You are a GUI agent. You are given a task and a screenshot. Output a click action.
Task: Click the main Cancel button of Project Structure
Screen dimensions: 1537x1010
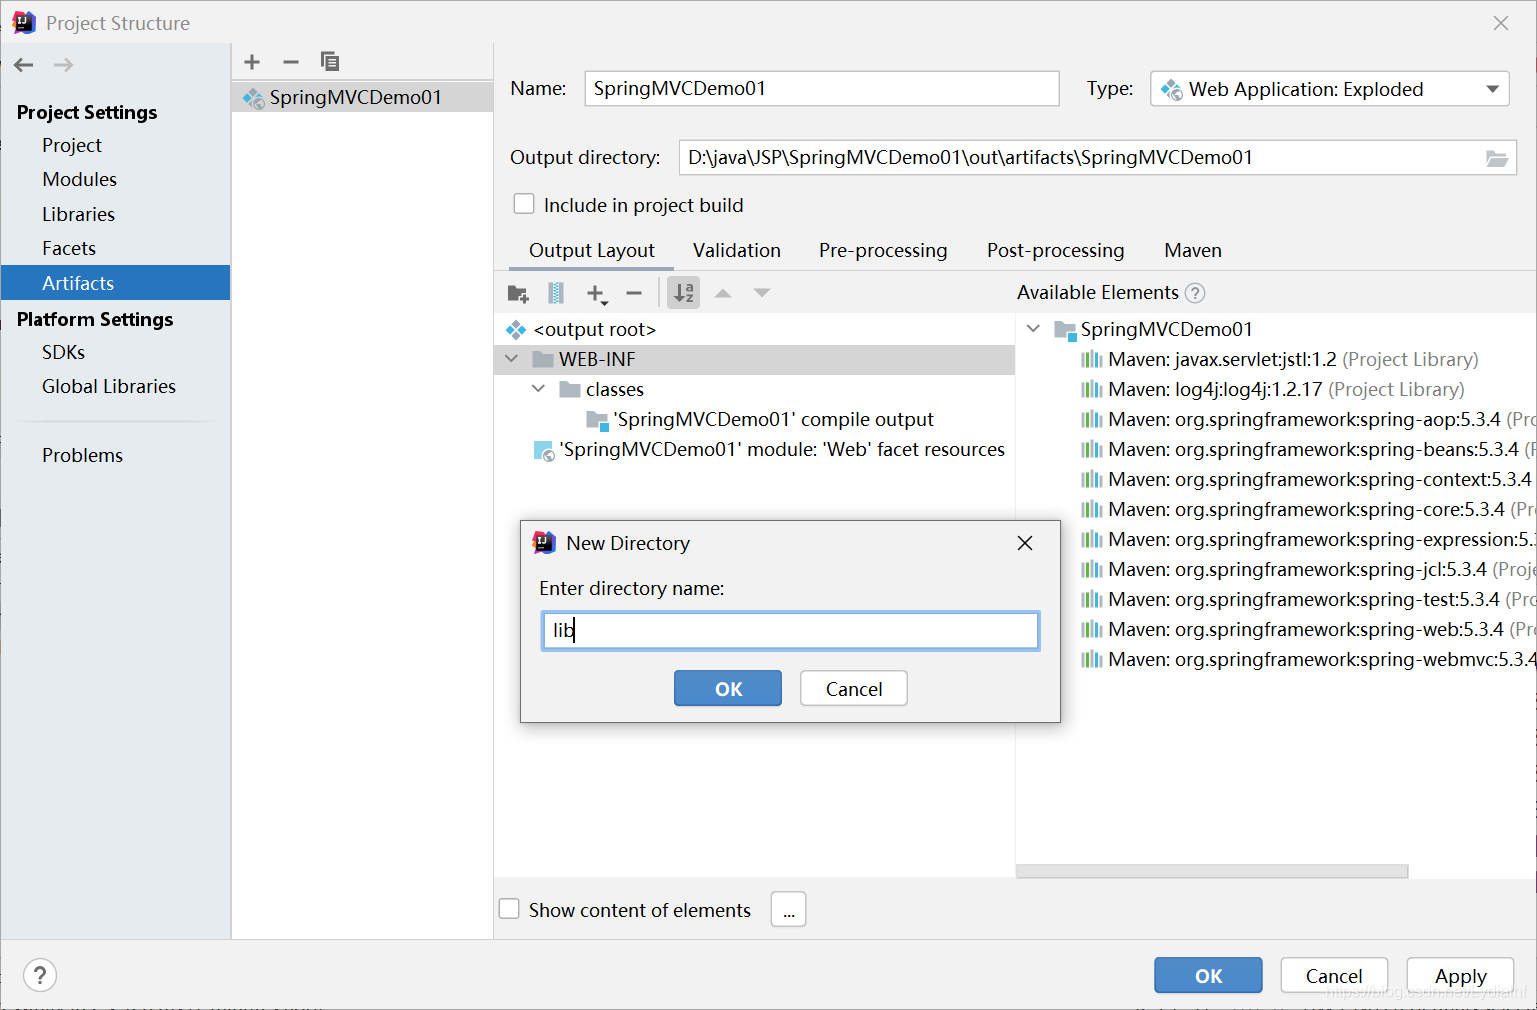click(x=1334, y=975)
